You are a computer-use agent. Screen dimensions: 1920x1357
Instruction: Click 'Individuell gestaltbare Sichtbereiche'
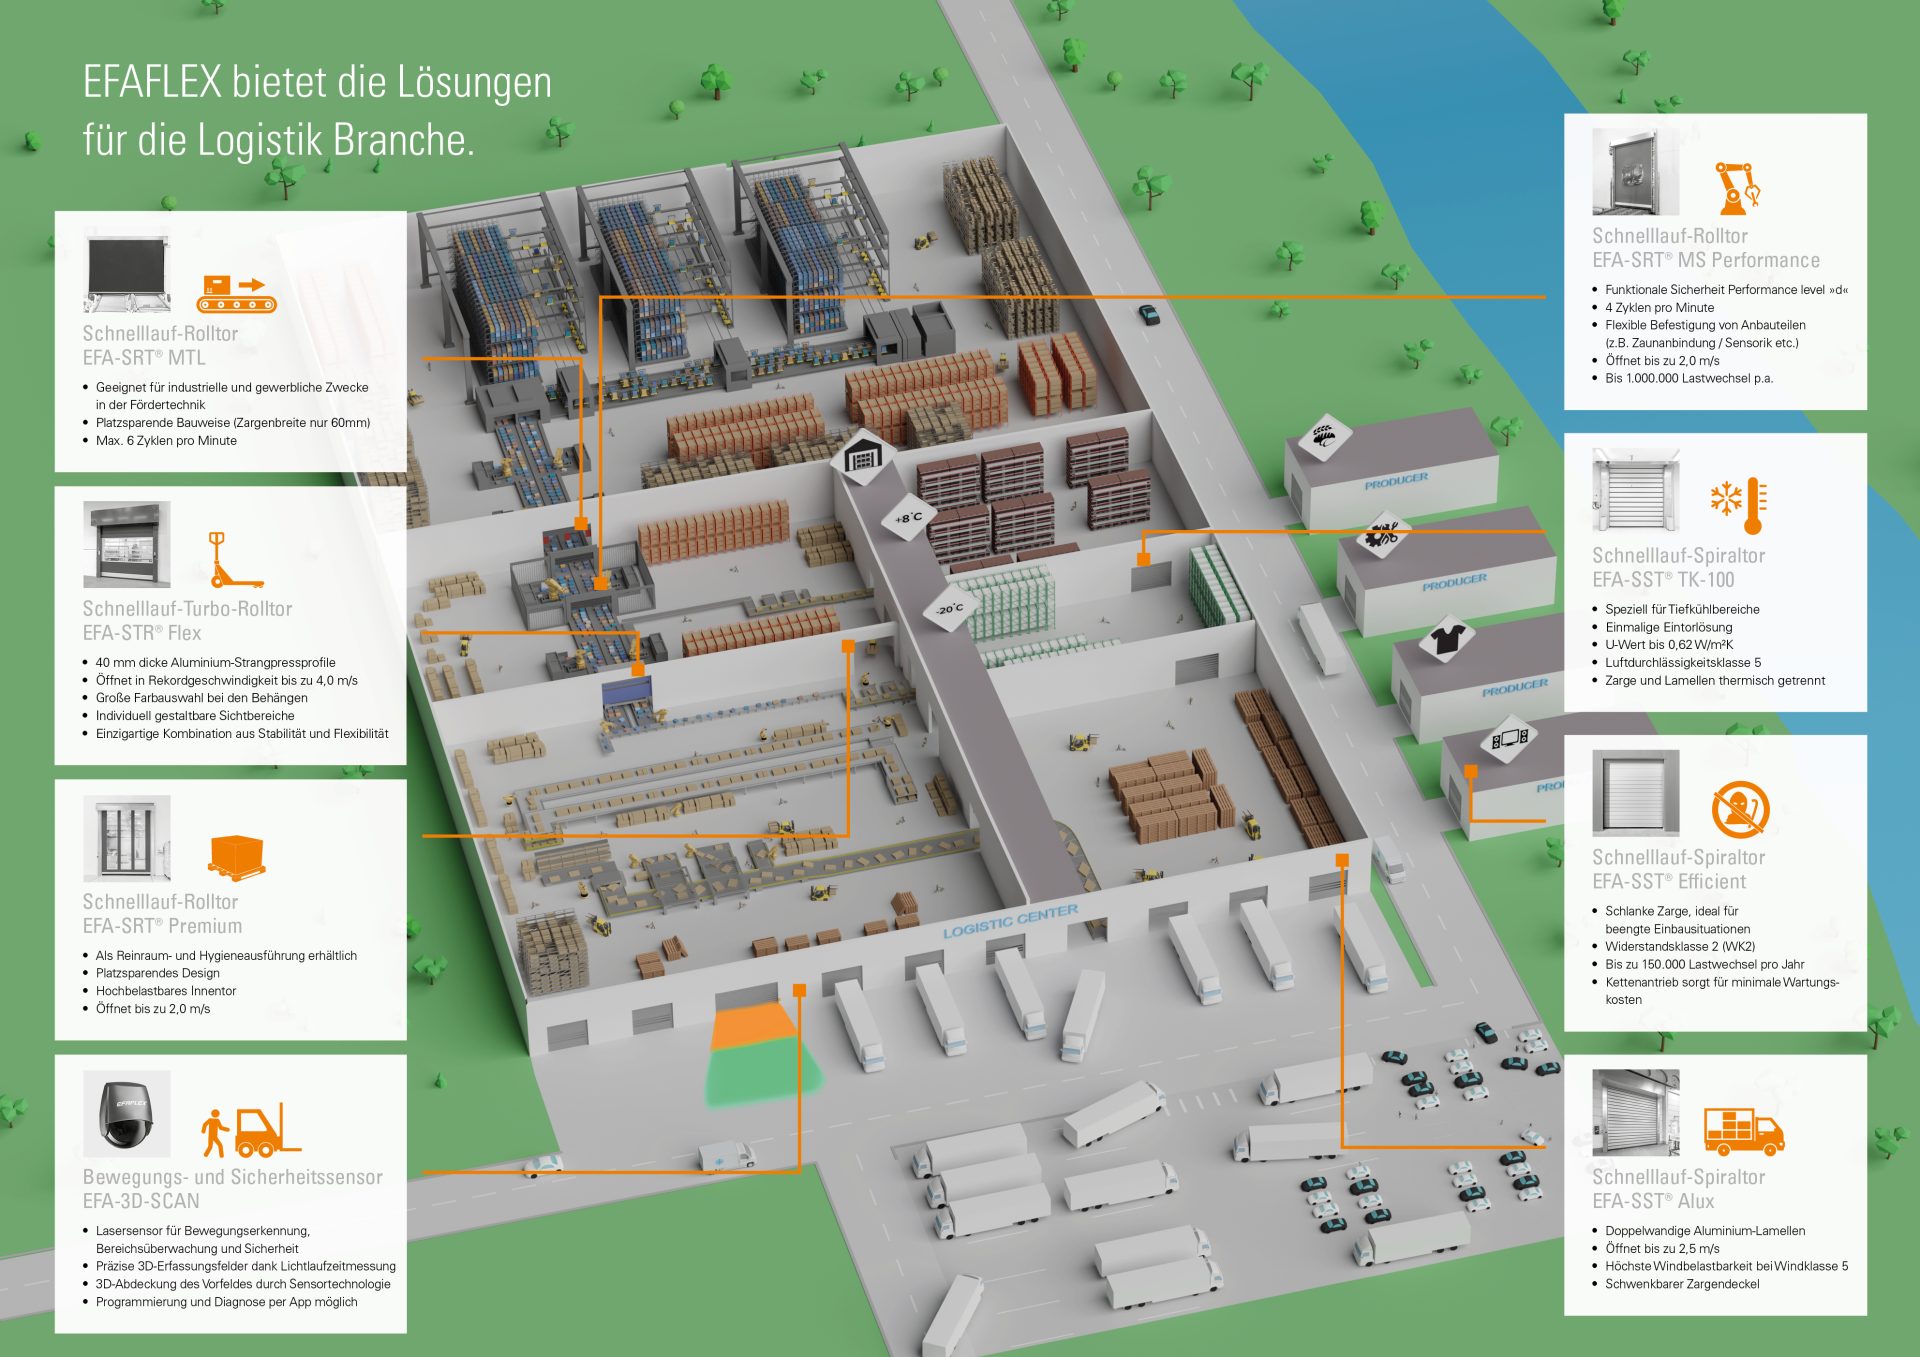(196, 716)
